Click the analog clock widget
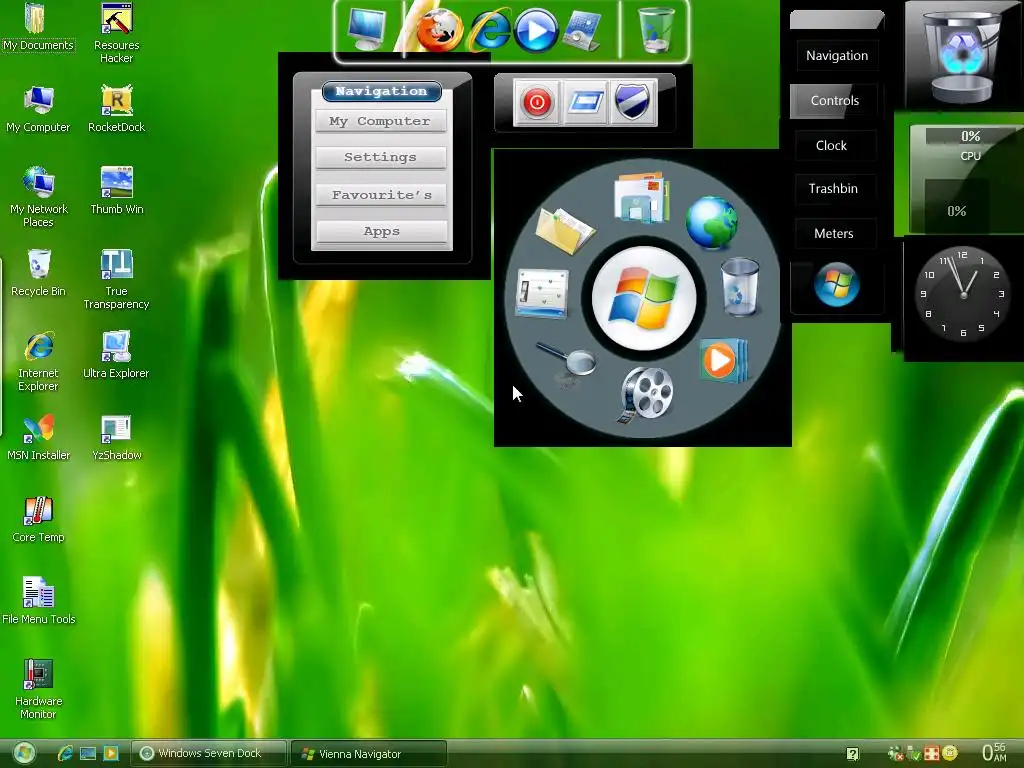The height and width of the screenshot is (768, 1024). tap(963, 295)
